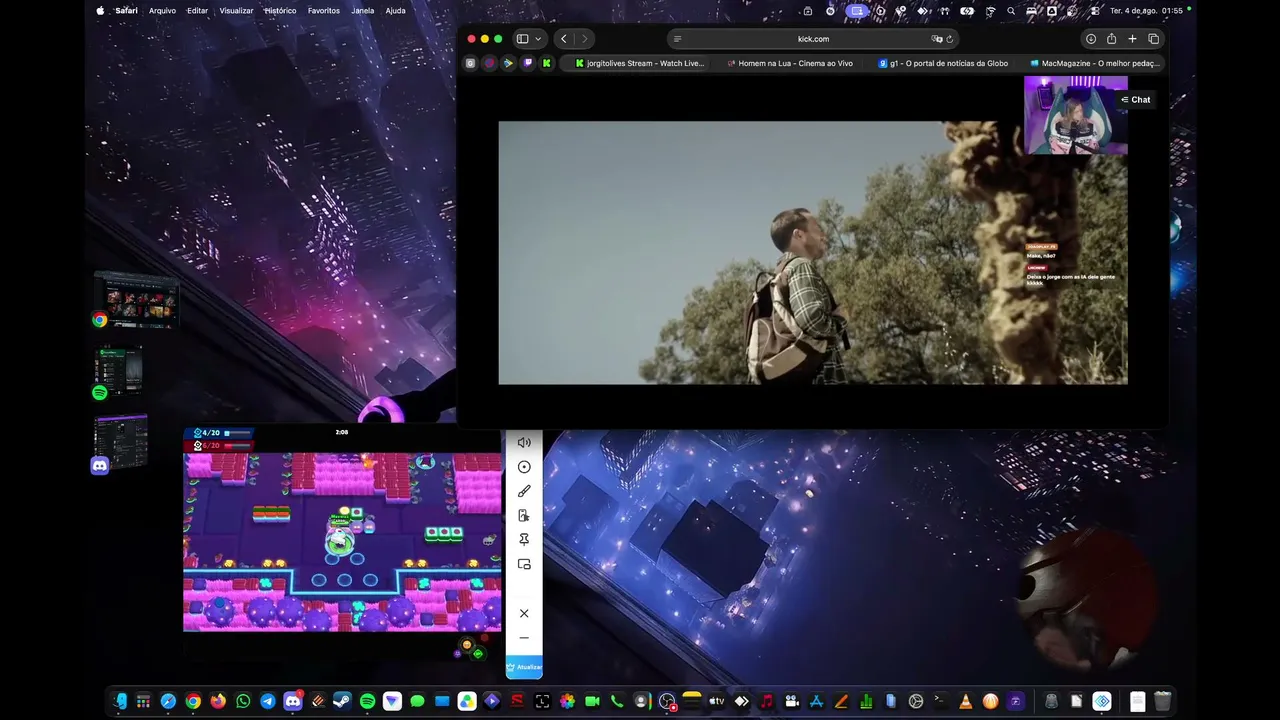The image size is (1280, 720).
Task: Minimize the mirroring window with dash icon
Action: click(524, 638)
